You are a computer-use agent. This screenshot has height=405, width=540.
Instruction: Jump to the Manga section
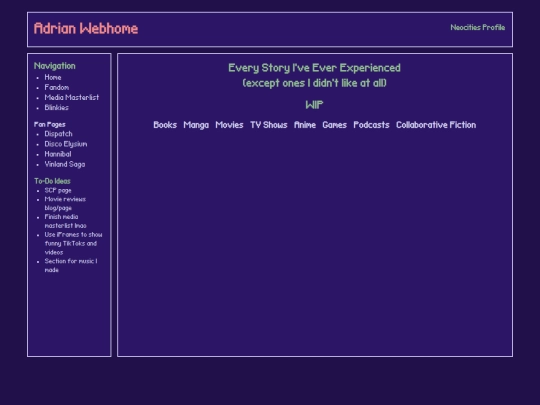point(196,125)
